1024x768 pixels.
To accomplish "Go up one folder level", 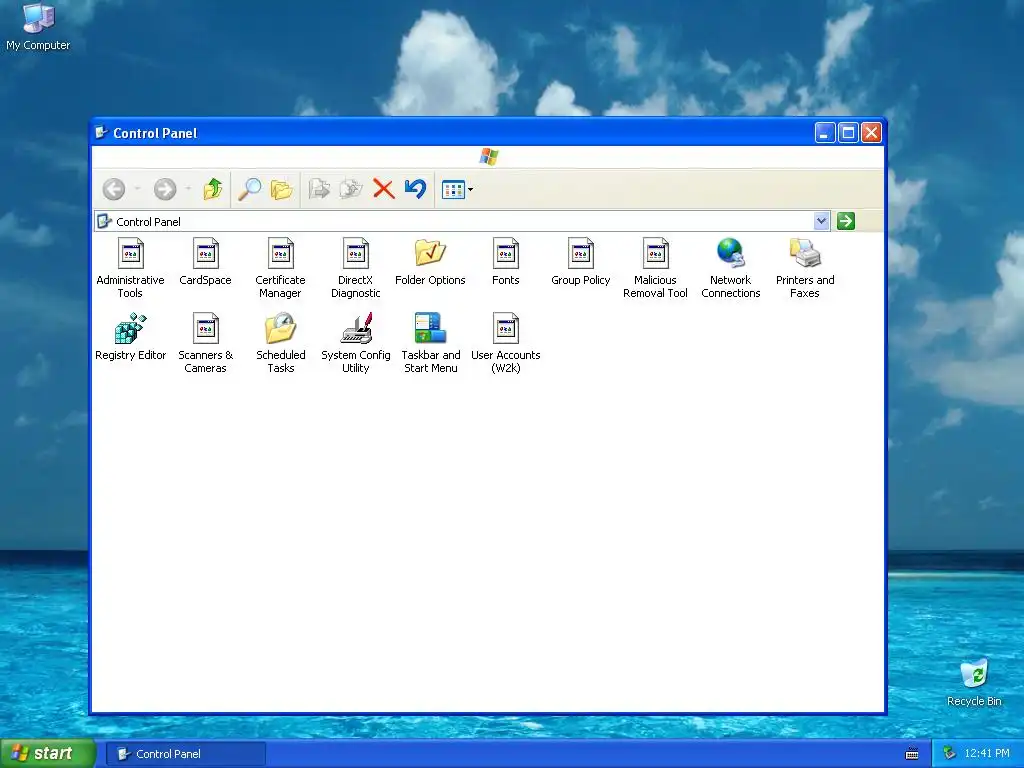I will (213, 189).
